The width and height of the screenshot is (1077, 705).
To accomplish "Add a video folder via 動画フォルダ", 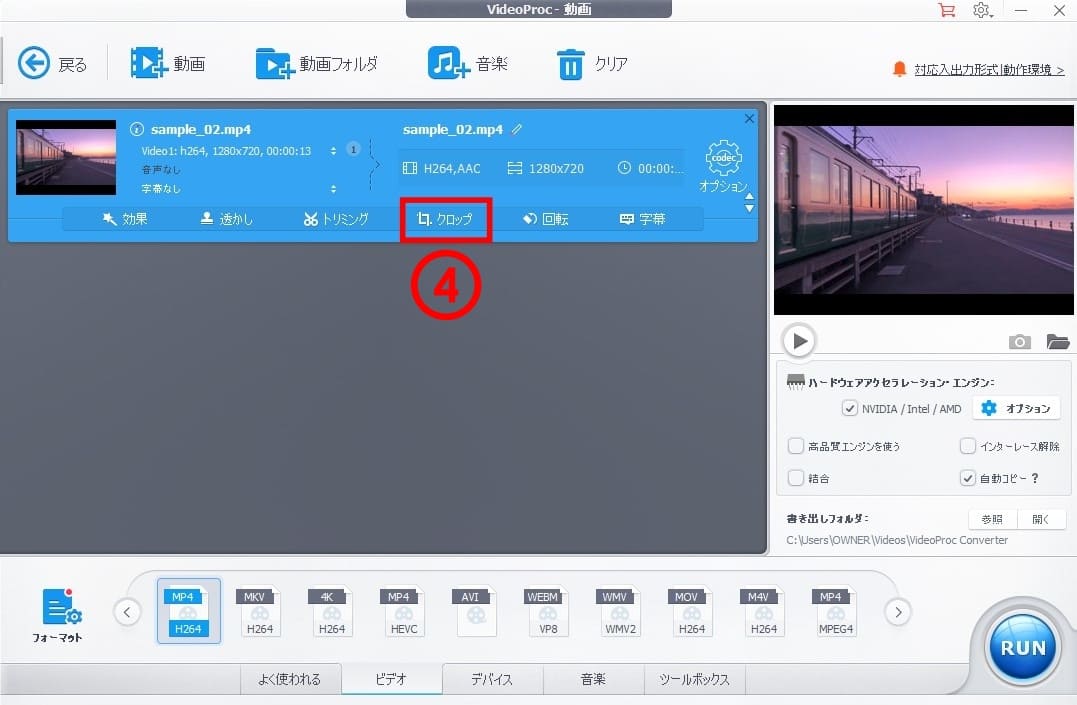I will 317,63.
